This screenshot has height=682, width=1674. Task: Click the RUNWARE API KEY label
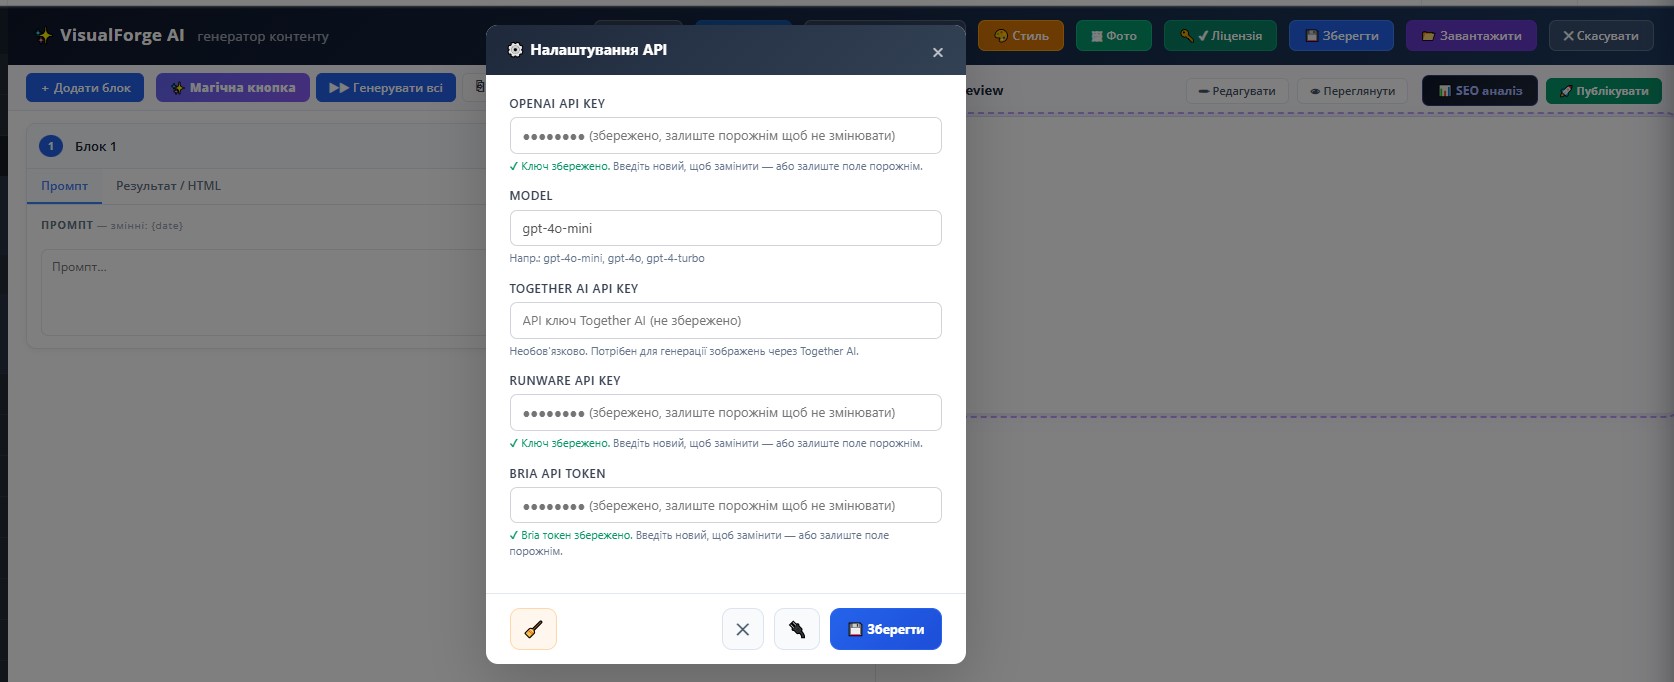point(565,381)
